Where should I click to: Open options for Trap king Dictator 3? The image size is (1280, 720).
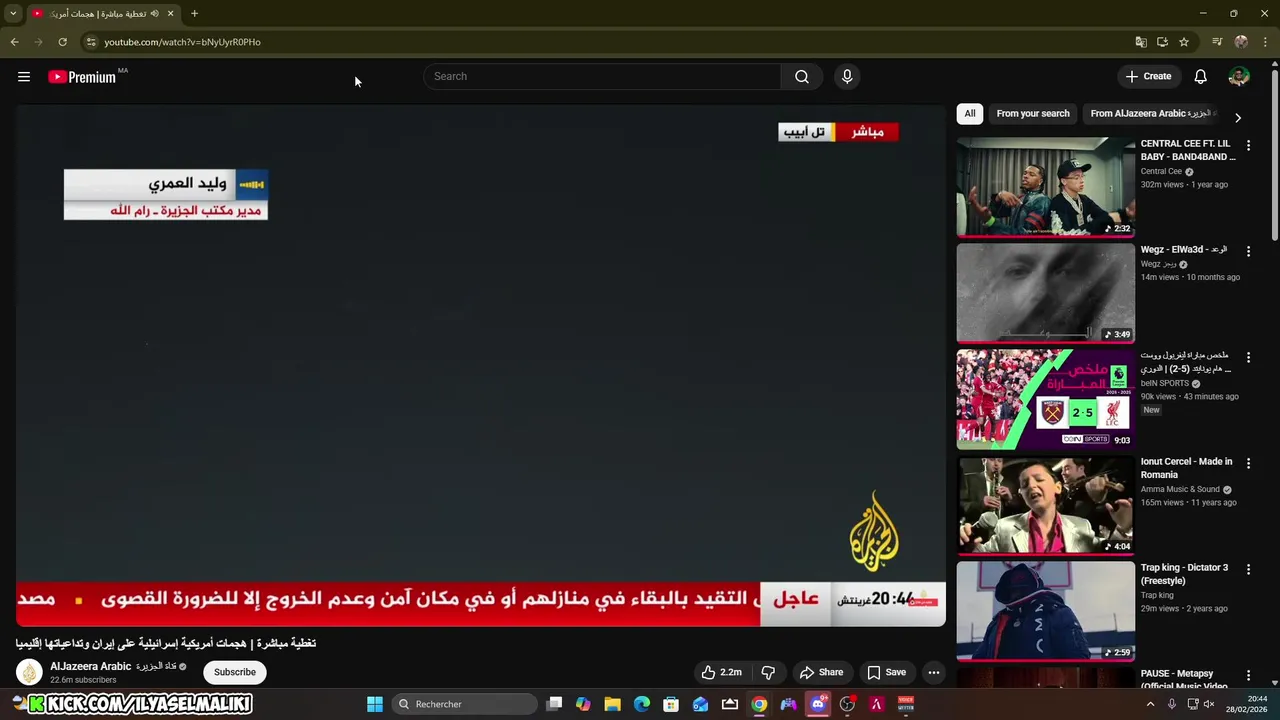coord(1248,569)
